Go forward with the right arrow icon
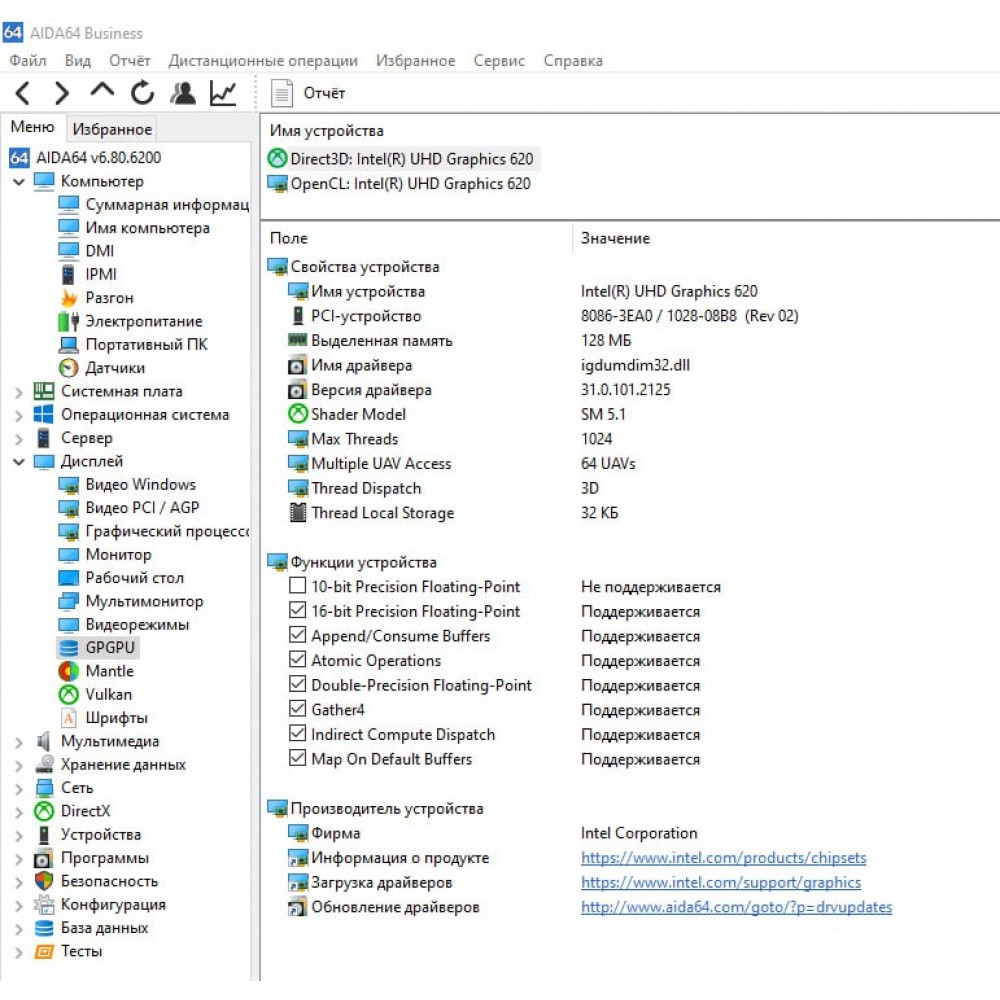 (x=62, y=93)
